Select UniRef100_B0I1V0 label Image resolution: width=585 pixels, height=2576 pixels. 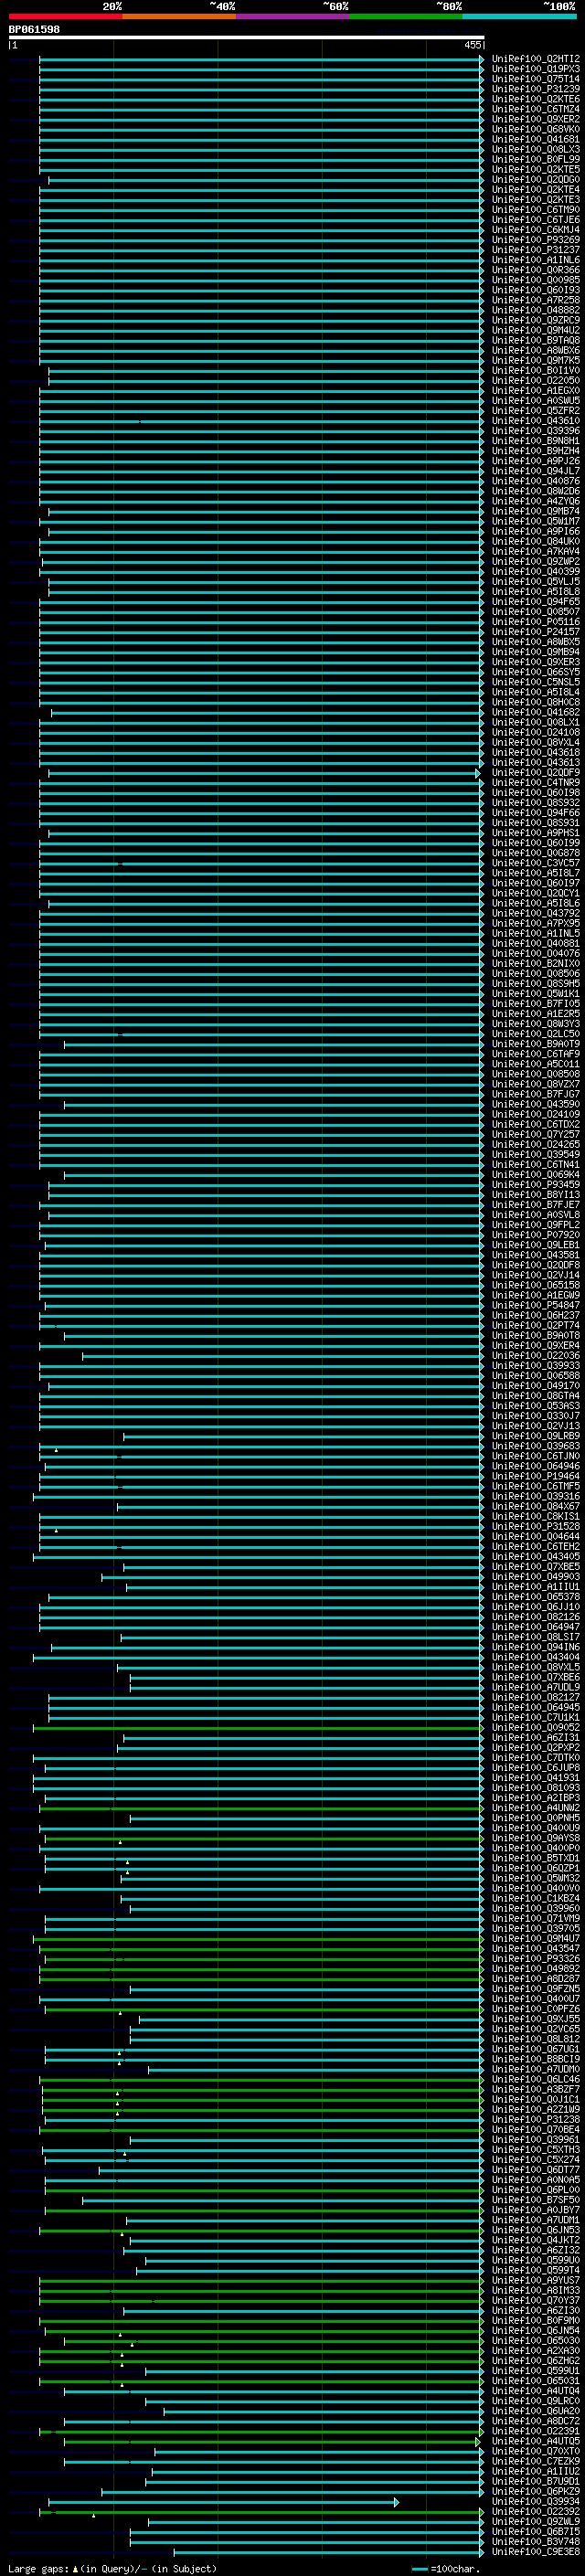pyautogui.click(x=536, y=370)
